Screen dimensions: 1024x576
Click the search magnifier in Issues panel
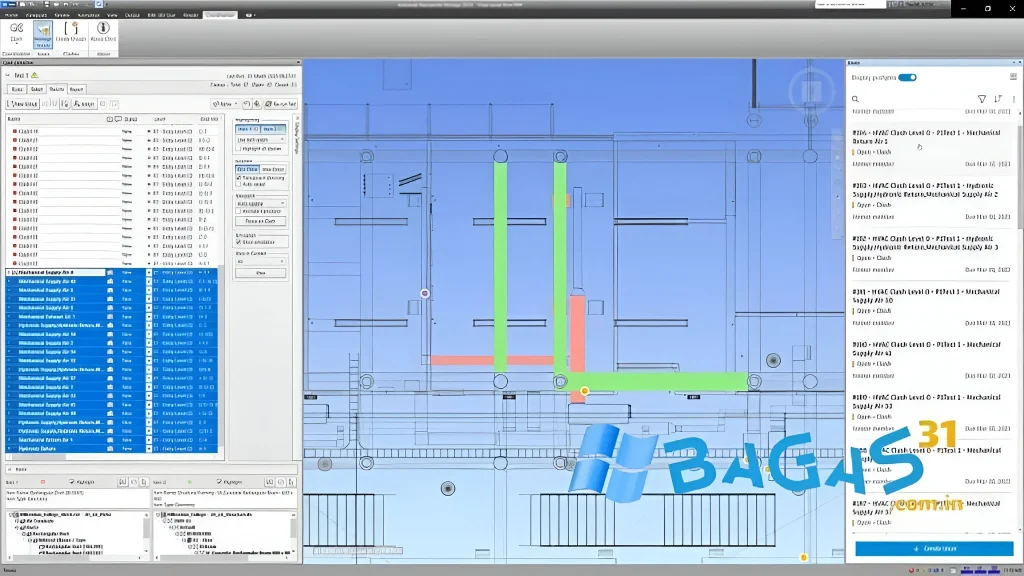tap(855, 99)
